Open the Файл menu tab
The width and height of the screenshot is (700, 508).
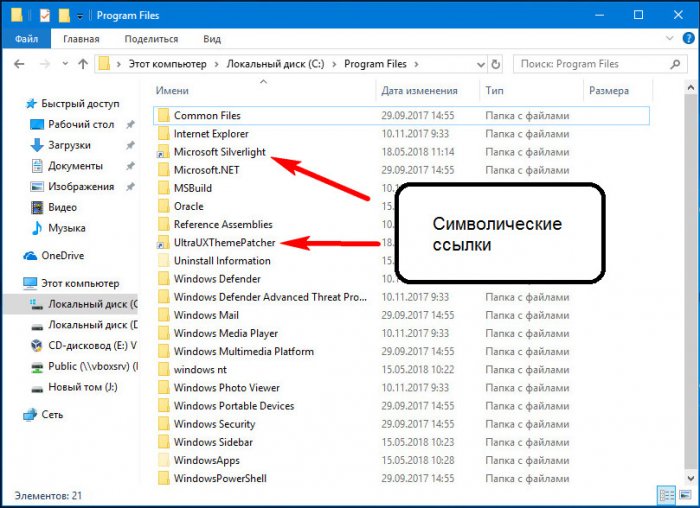pos(26,39)
